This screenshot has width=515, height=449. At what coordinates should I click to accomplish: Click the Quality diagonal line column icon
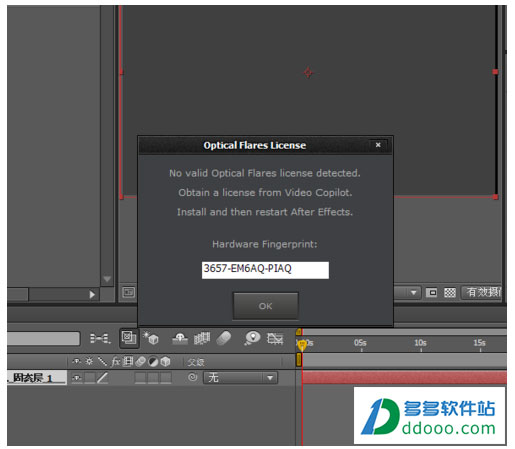tap(102, 361)
